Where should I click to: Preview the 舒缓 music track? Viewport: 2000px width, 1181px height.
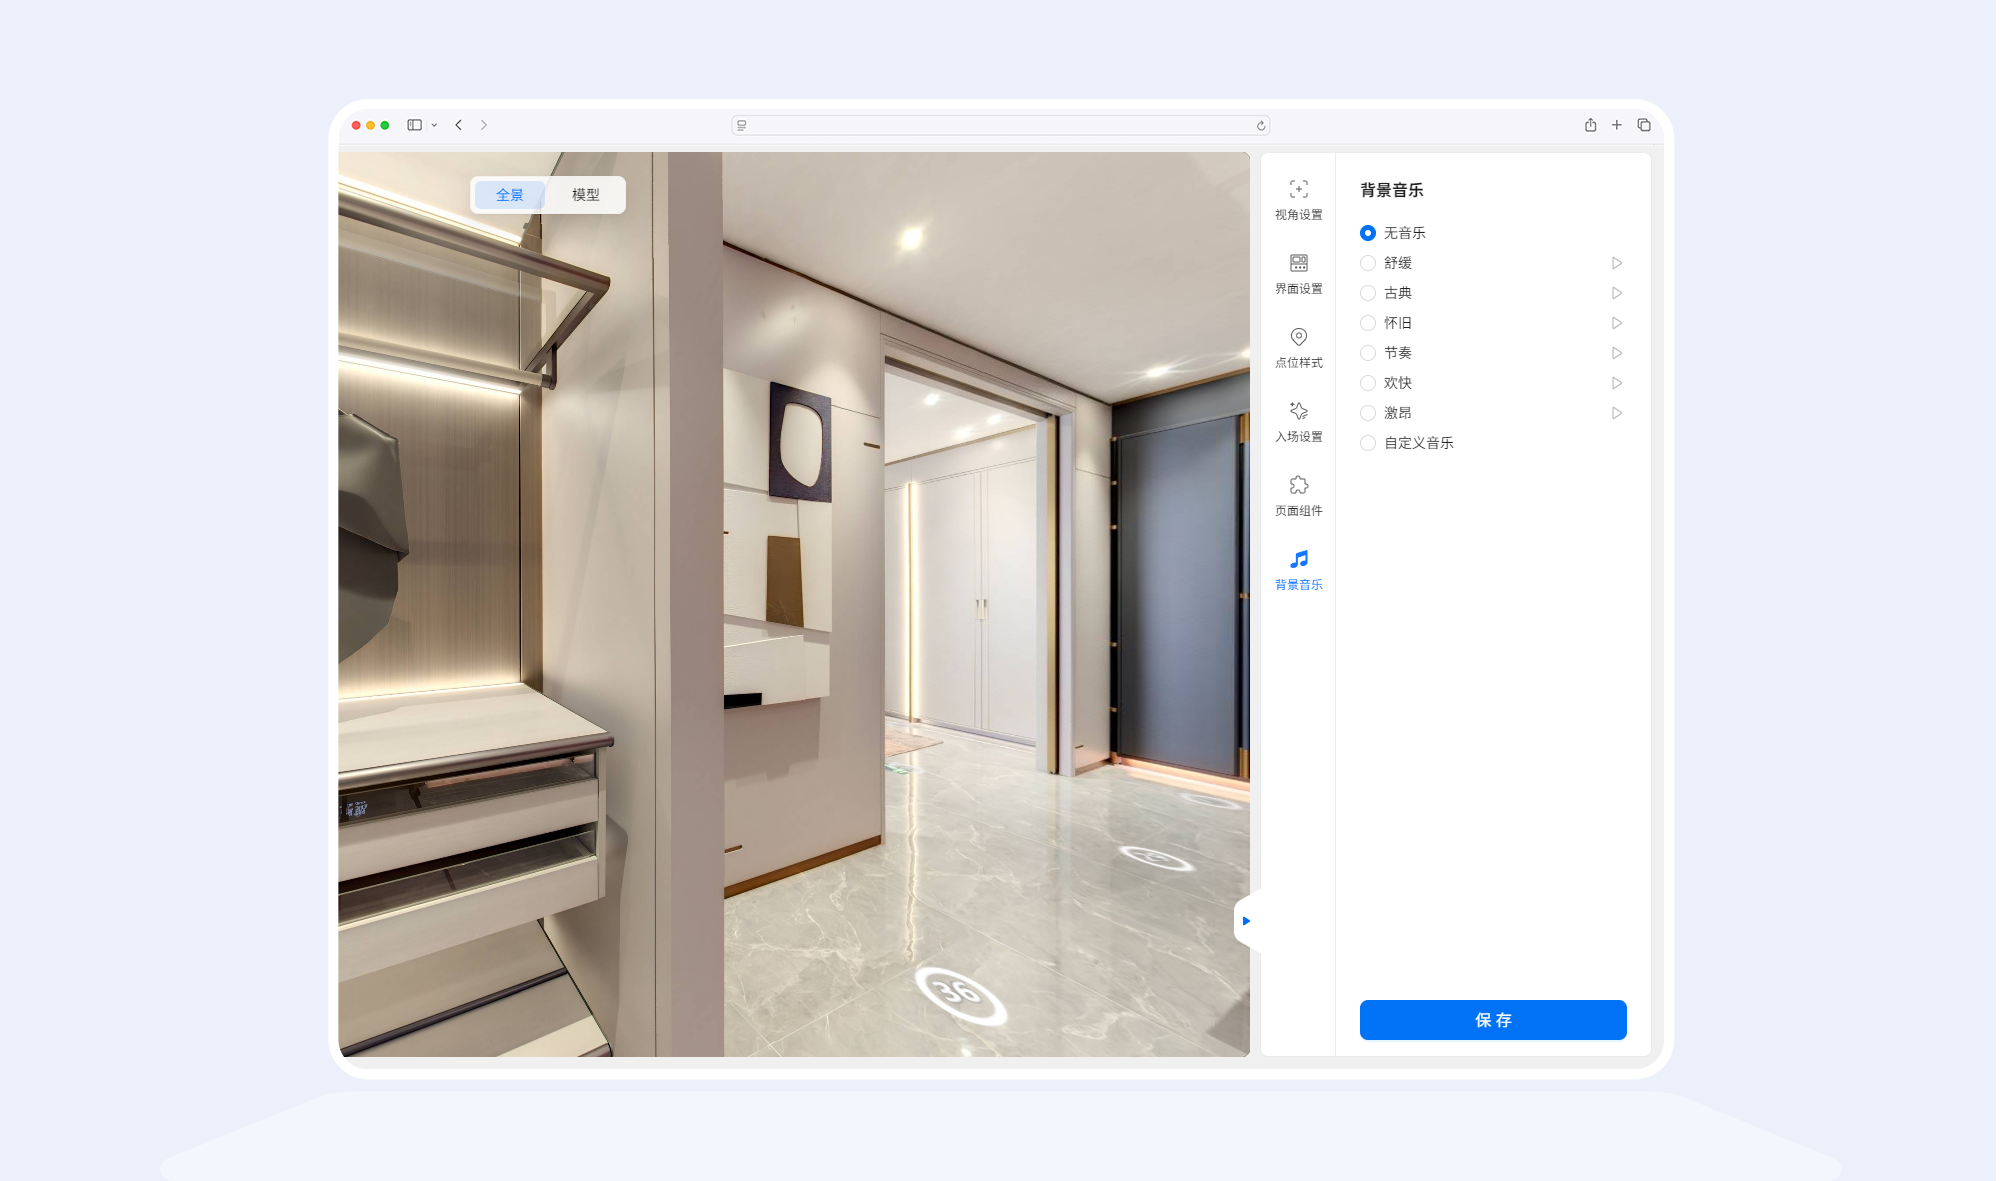(1616, 263)
